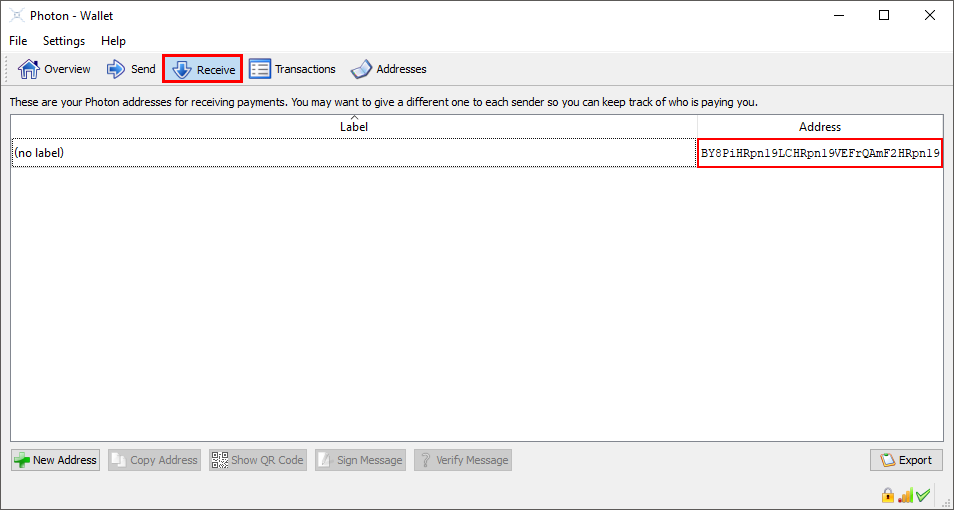Click the wallet lock status icon
Image resolution: width=954 pixels, height=510 pixels.
[888, 495]
